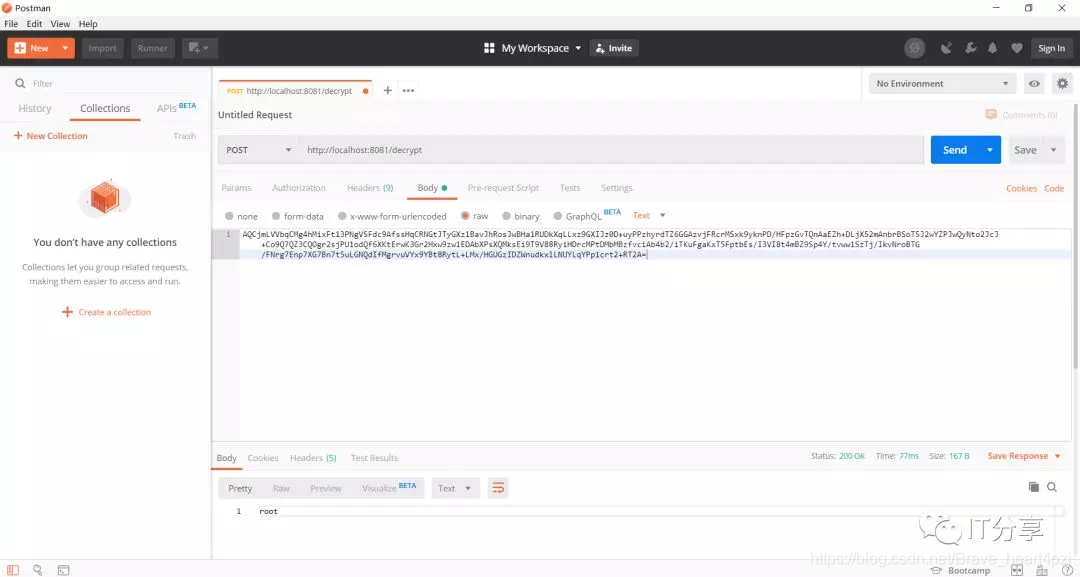
Task: Open the Save button dropdown arrow
Action: (x=1053, y=150)
